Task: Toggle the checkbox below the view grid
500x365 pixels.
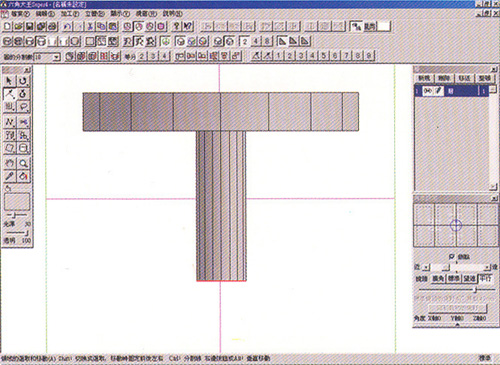Action: (x=451, y=256)
